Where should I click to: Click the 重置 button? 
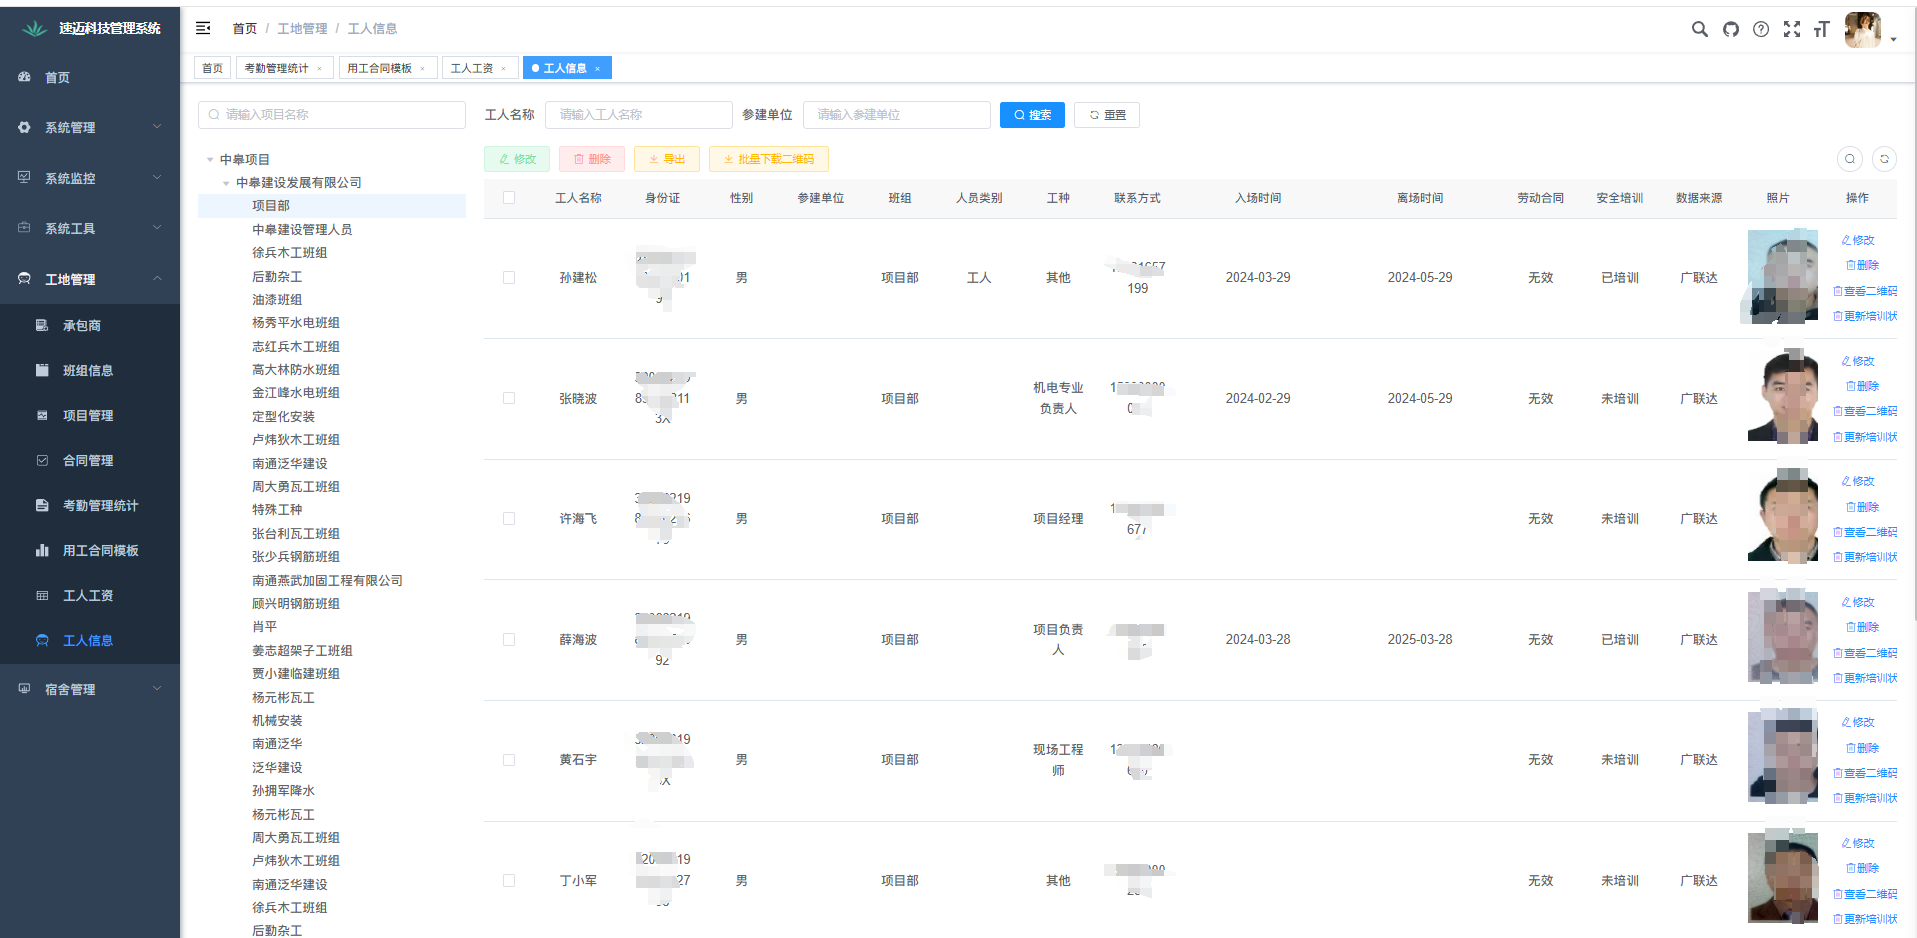tap(1107, 115)
